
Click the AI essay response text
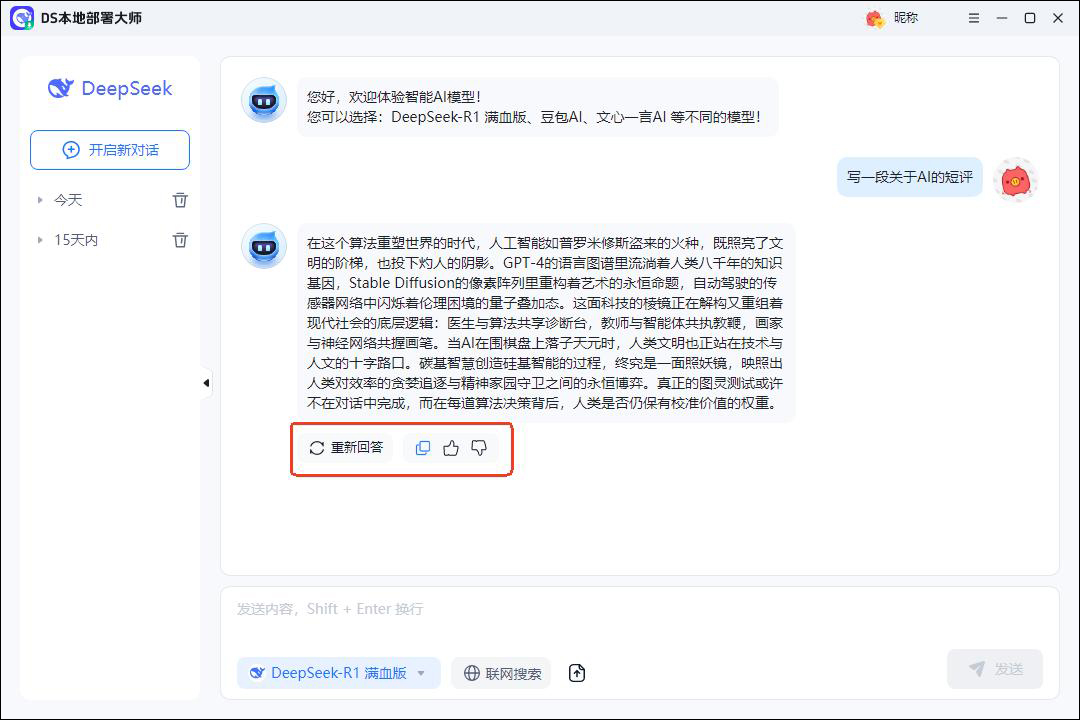tap(546, 322)
